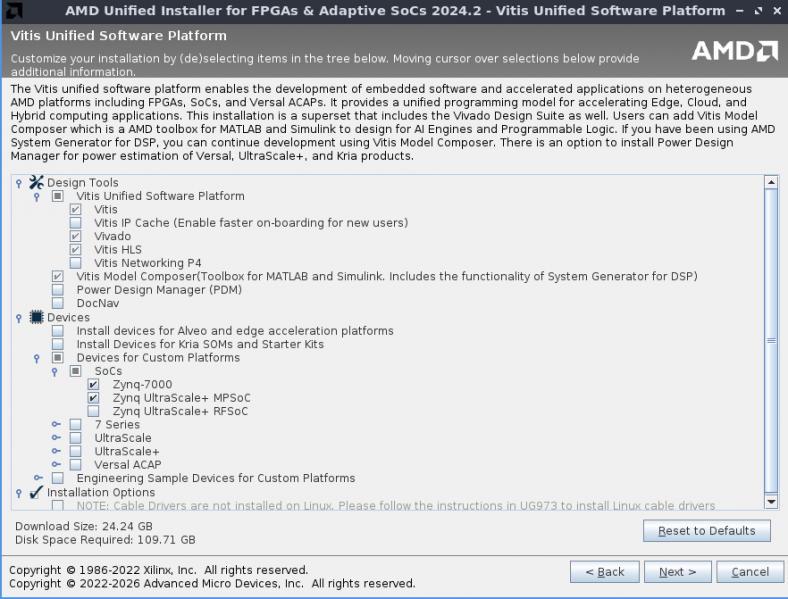Click the Devices chip icon
The width and height of the screenshot is (788, 599).
point(36,317)
